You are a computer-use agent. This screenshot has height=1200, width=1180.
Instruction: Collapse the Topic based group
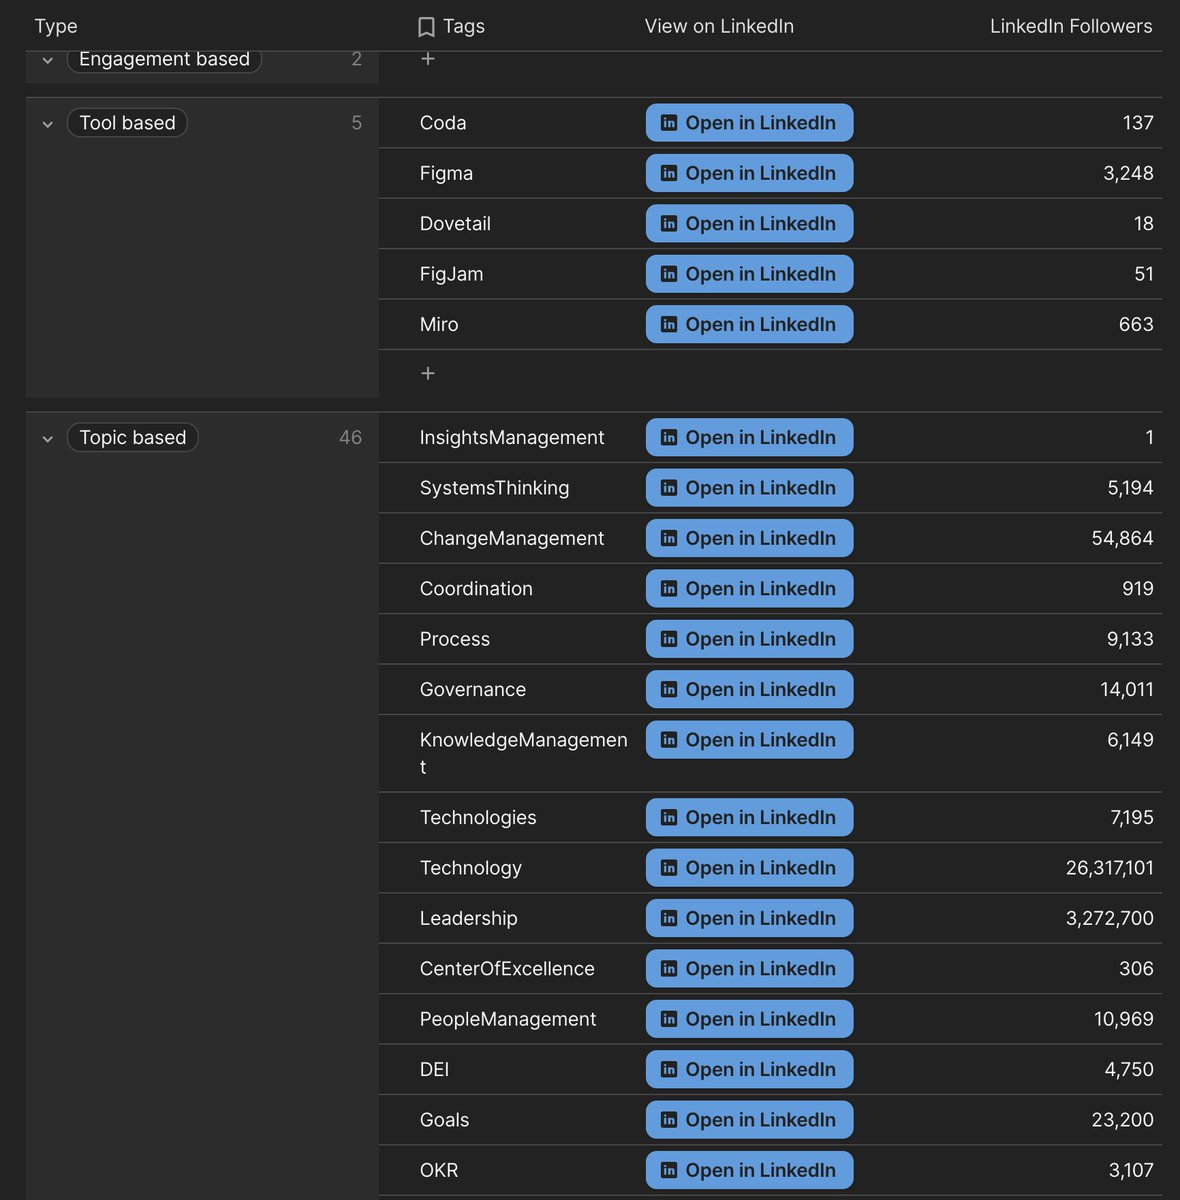[x=47, y=439]
